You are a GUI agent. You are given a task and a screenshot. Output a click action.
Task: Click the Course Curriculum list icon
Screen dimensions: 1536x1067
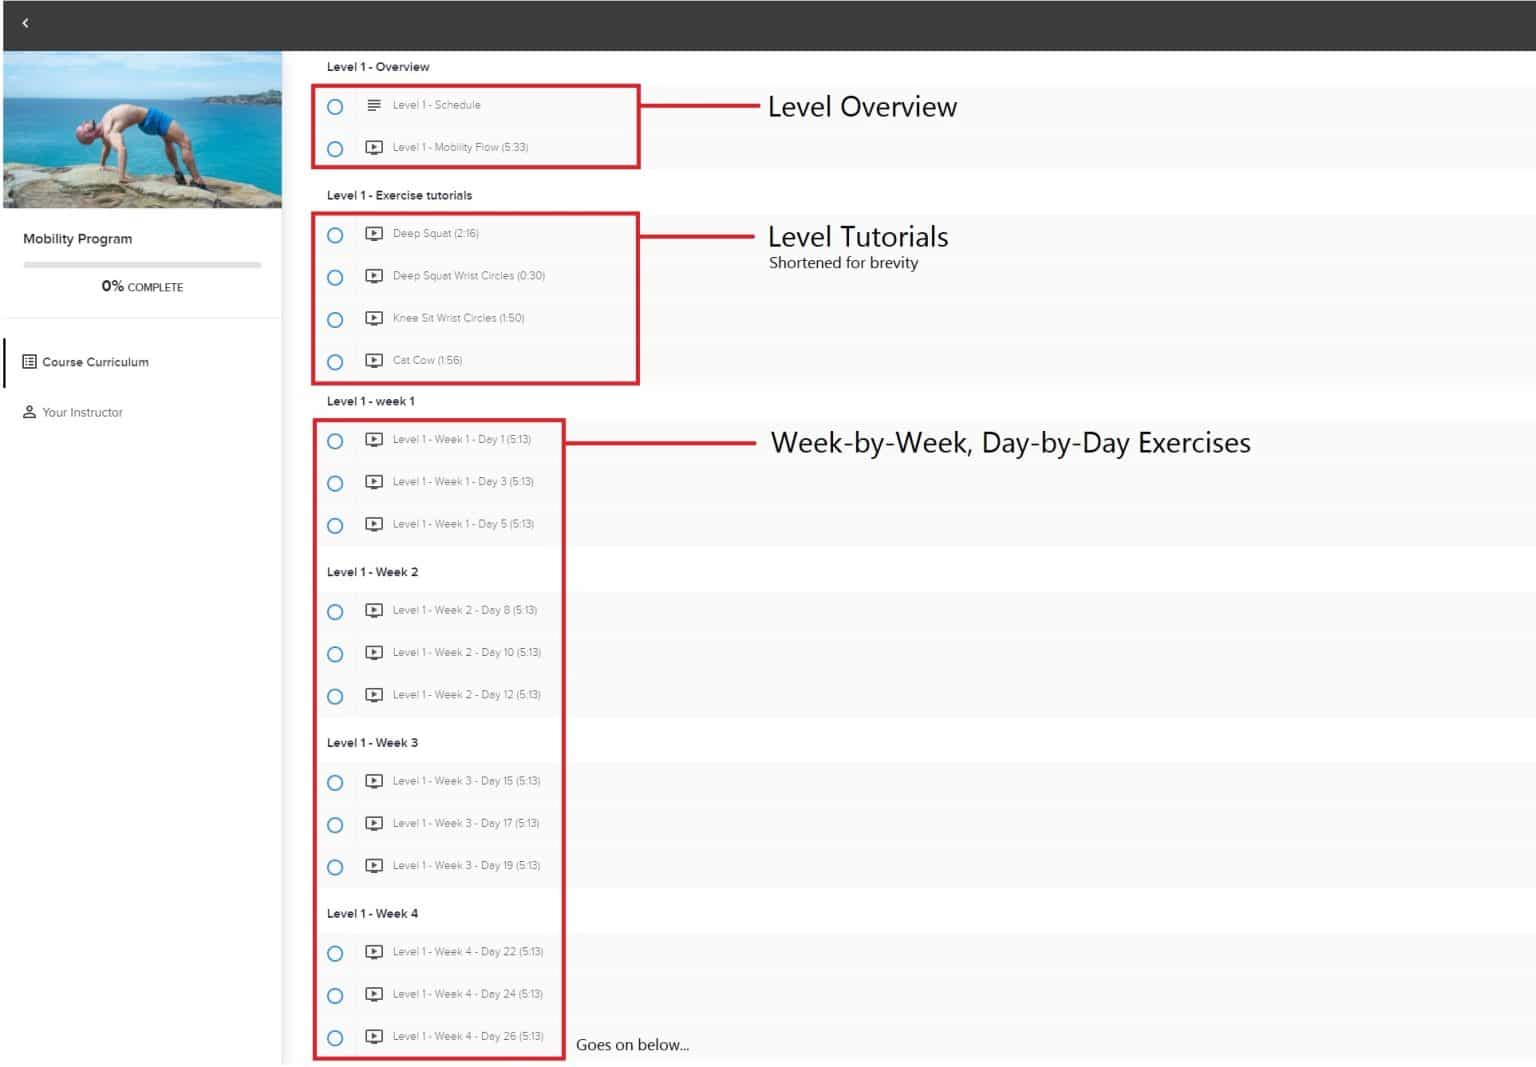point(29,362)
